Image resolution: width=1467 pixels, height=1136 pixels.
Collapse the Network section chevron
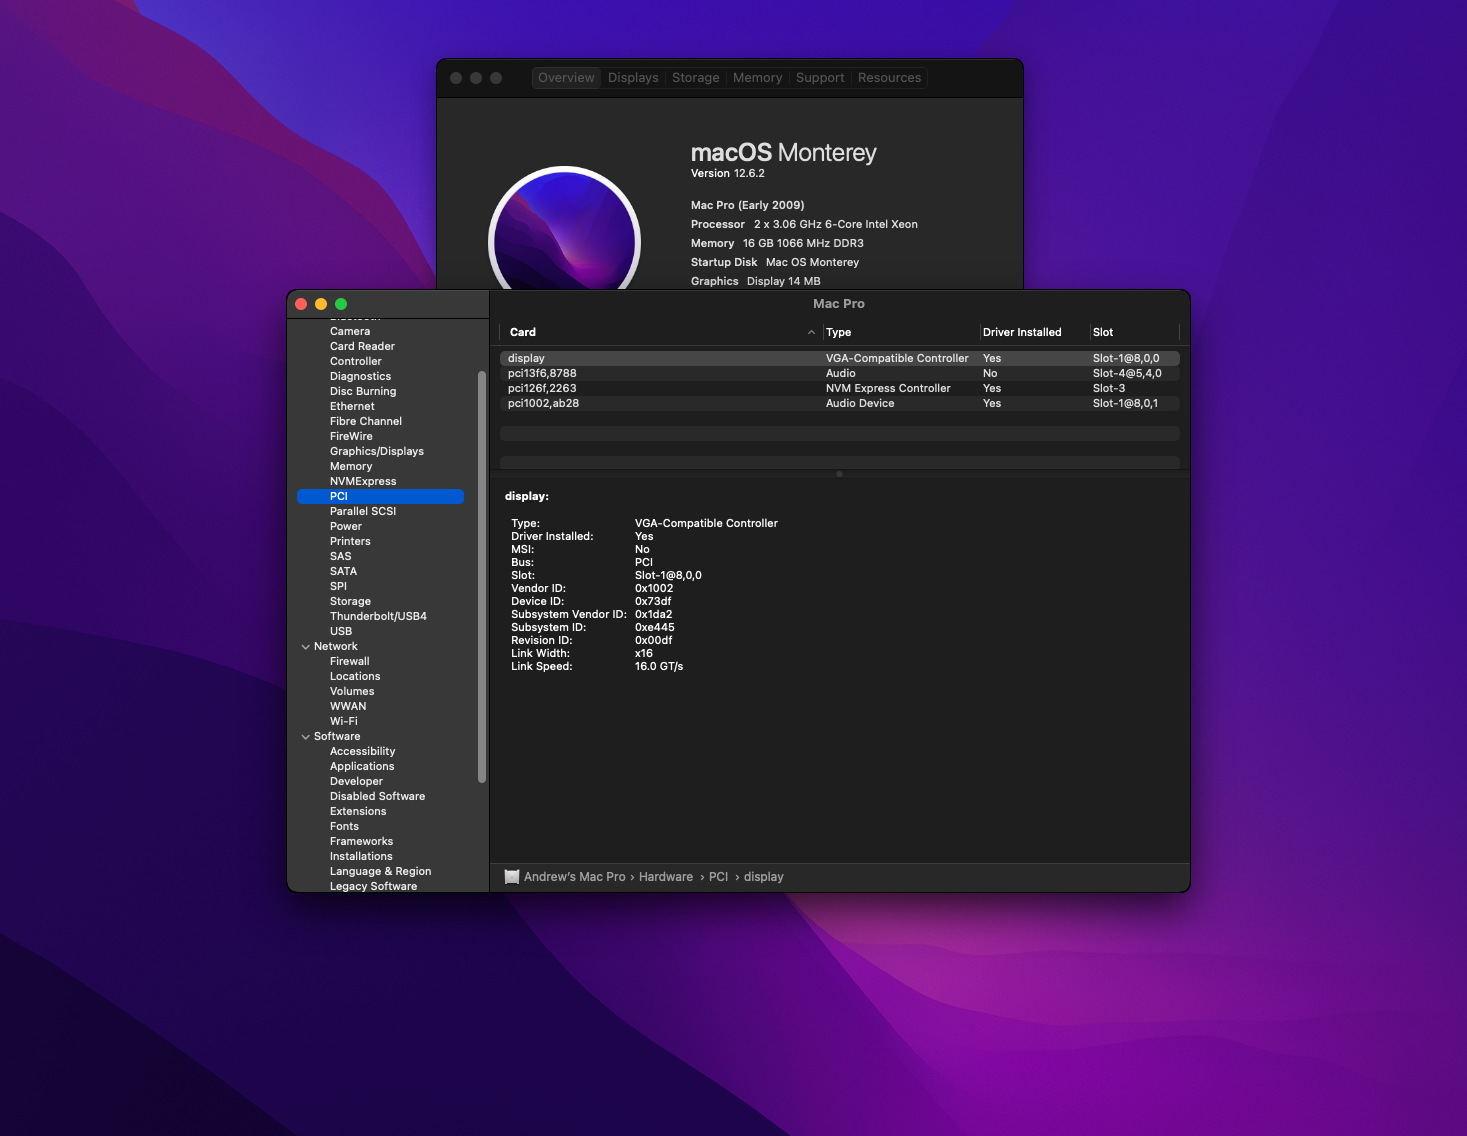tap(306, 647)
